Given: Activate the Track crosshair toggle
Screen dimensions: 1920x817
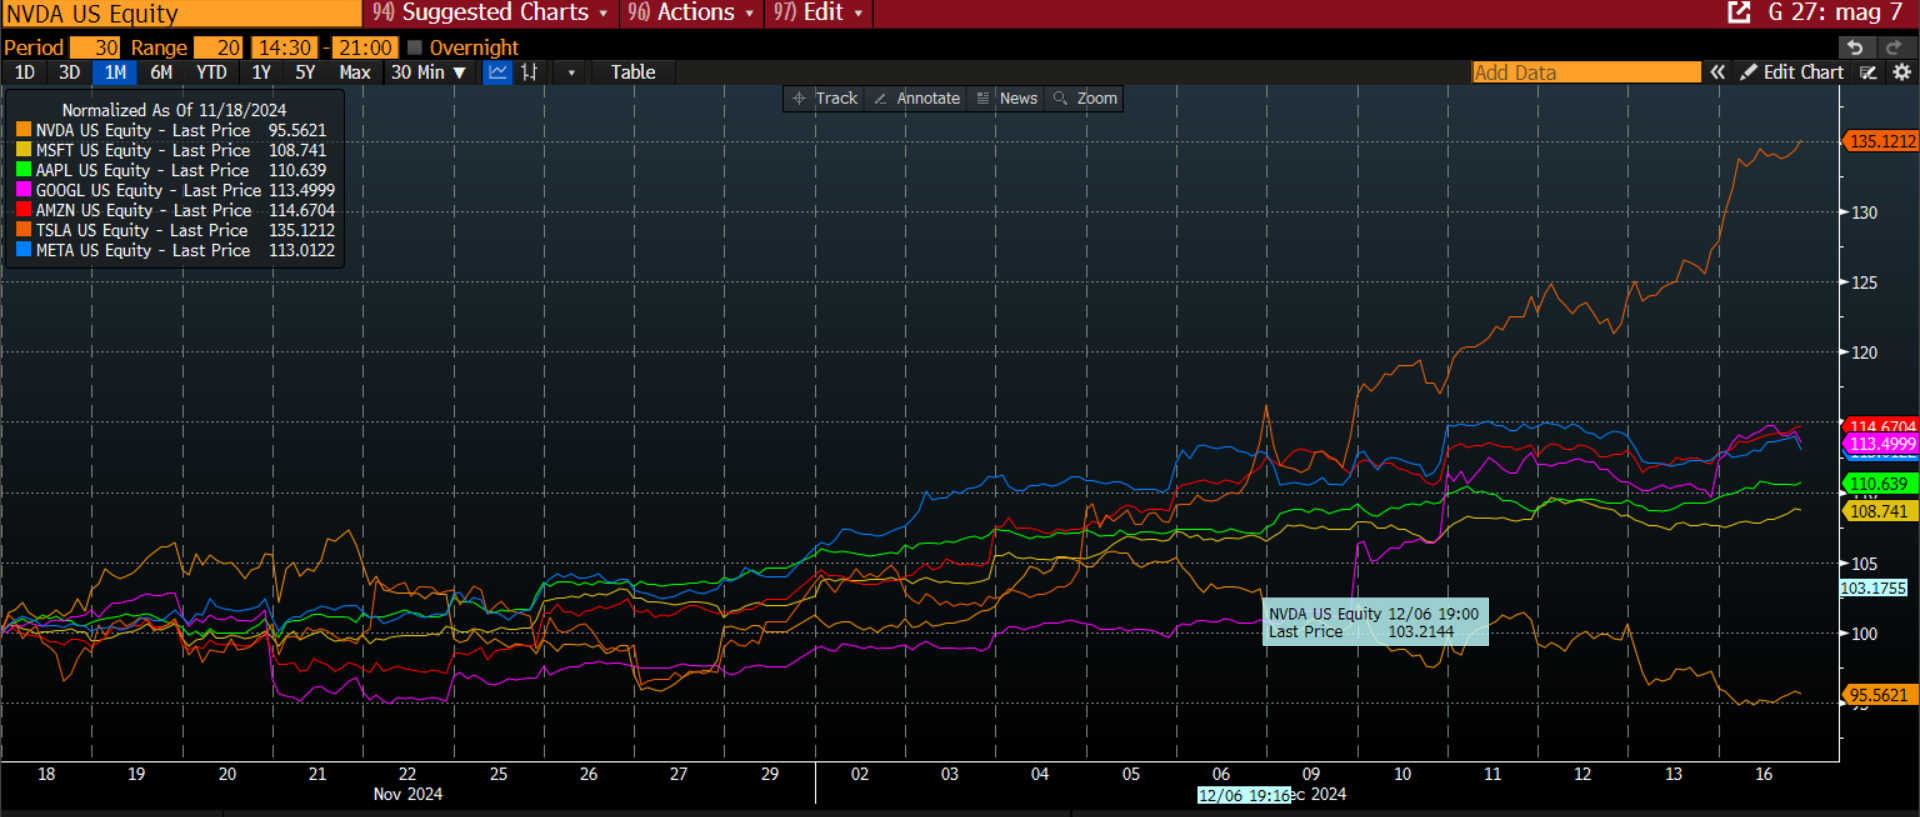Looking at the screenshot, I should pos(825,98).
